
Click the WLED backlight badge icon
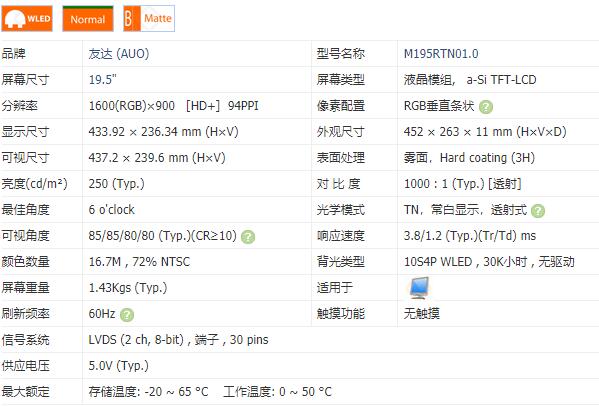[27, 18]
